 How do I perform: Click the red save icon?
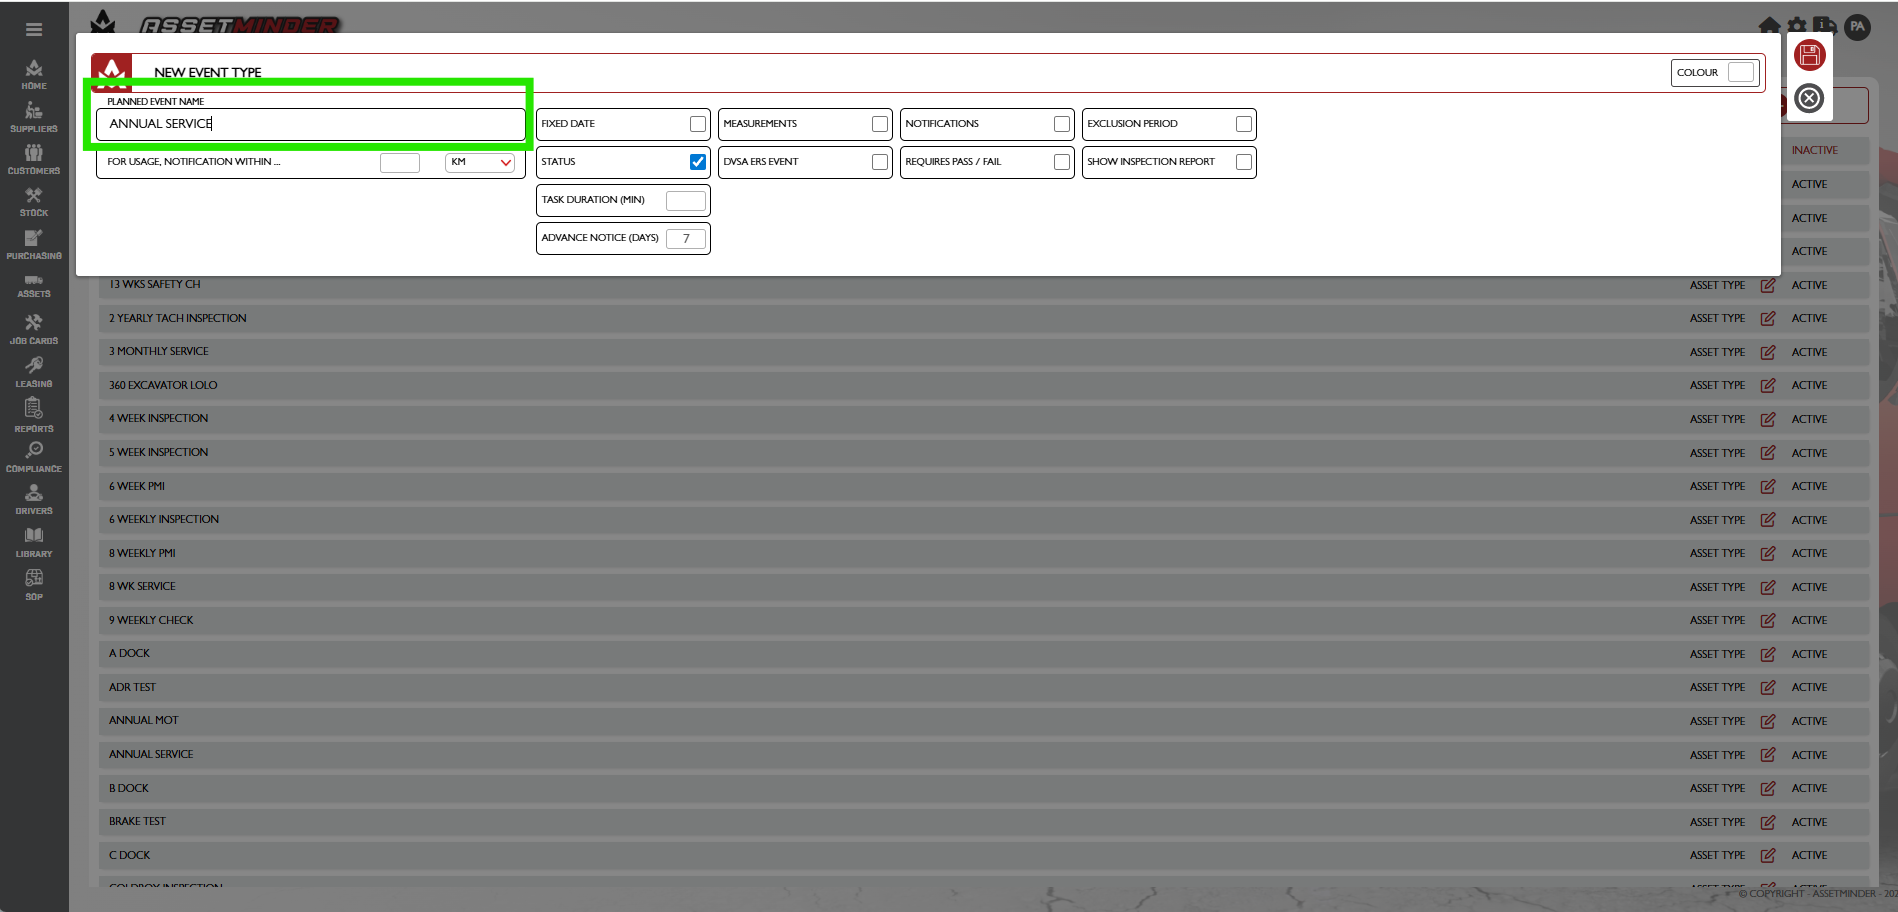point(1809,55)
